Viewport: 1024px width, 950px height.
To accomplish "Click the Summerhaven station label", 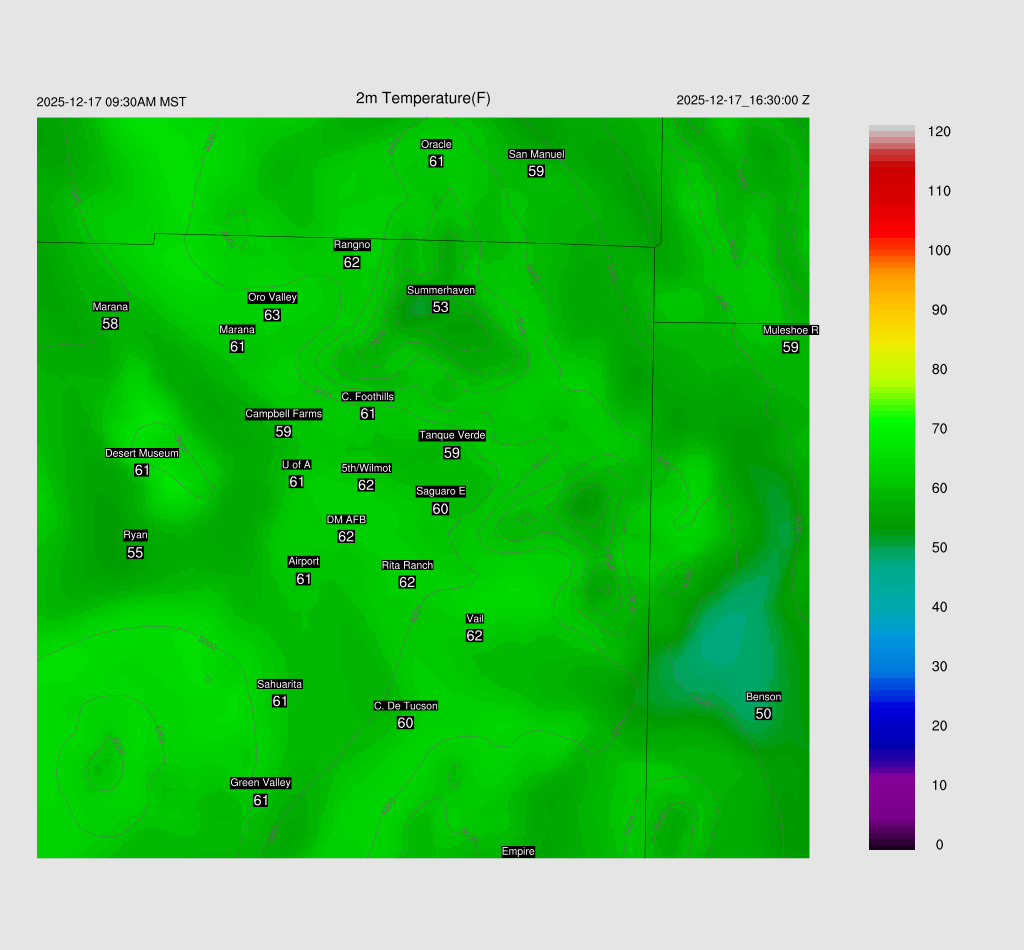I will coord(440,290).
